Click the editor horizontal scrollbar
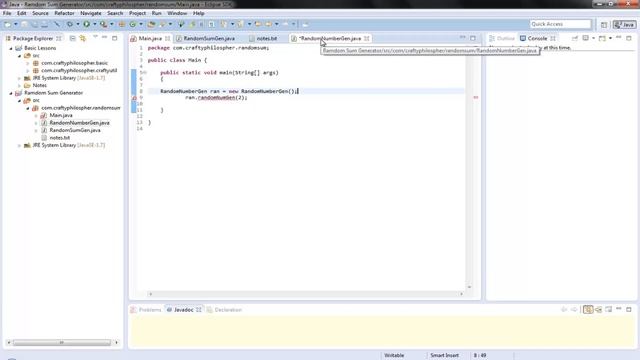Viewport: 640px width, 360px height. (306, 294)
